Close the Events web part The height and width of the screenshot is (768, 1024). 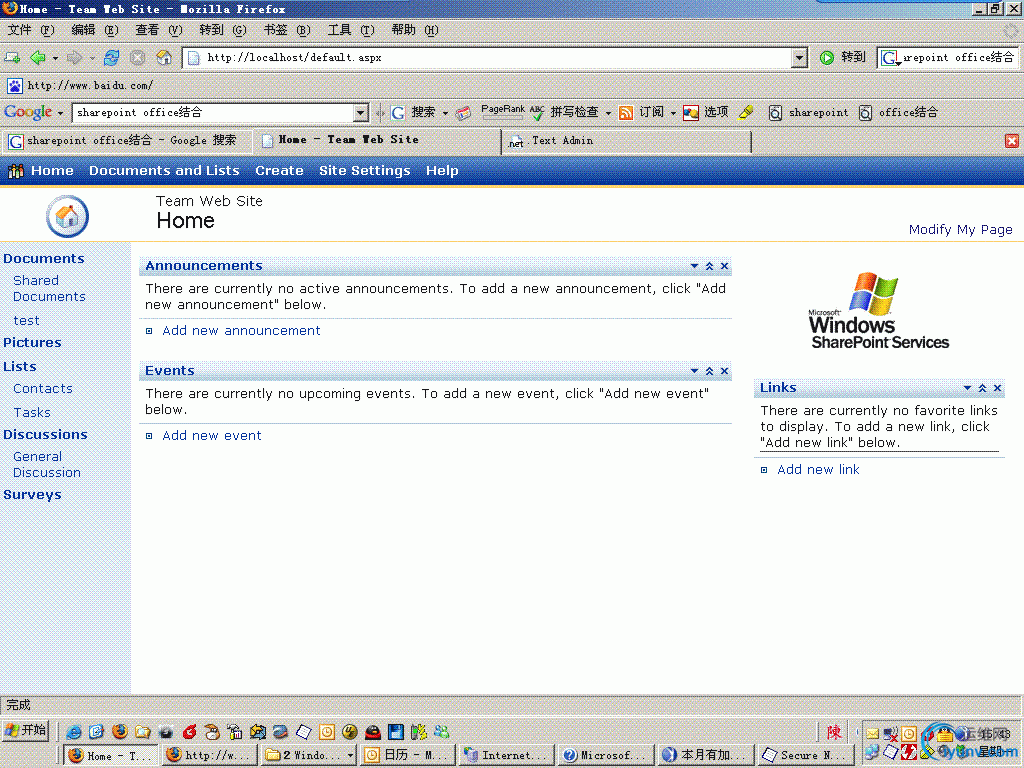(724, 371)
